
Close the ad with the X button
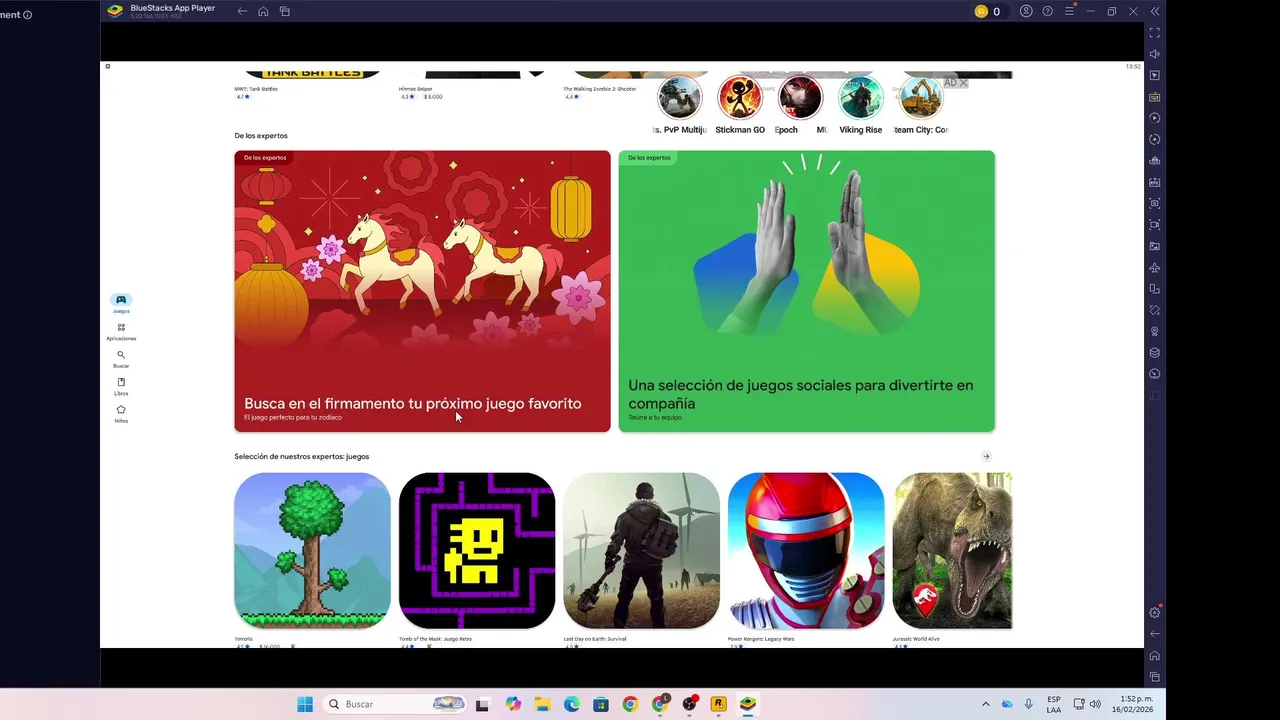click(x=963, y=83)
